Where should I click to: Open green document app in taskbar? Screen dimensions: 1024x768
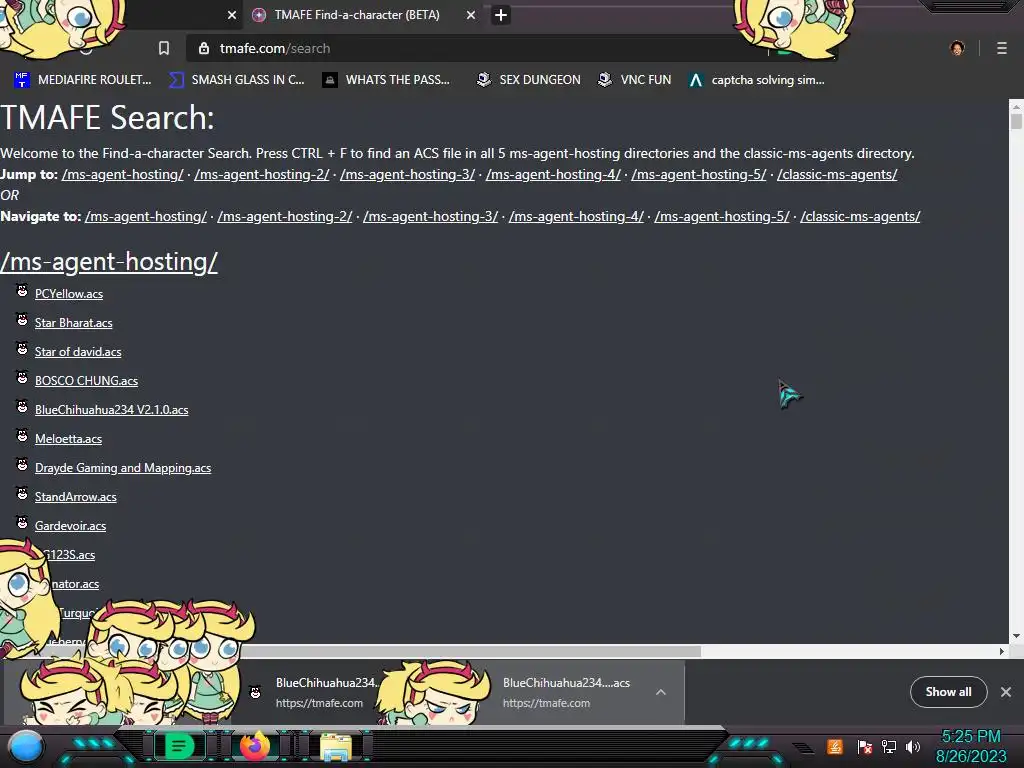[x=179, y=746]
